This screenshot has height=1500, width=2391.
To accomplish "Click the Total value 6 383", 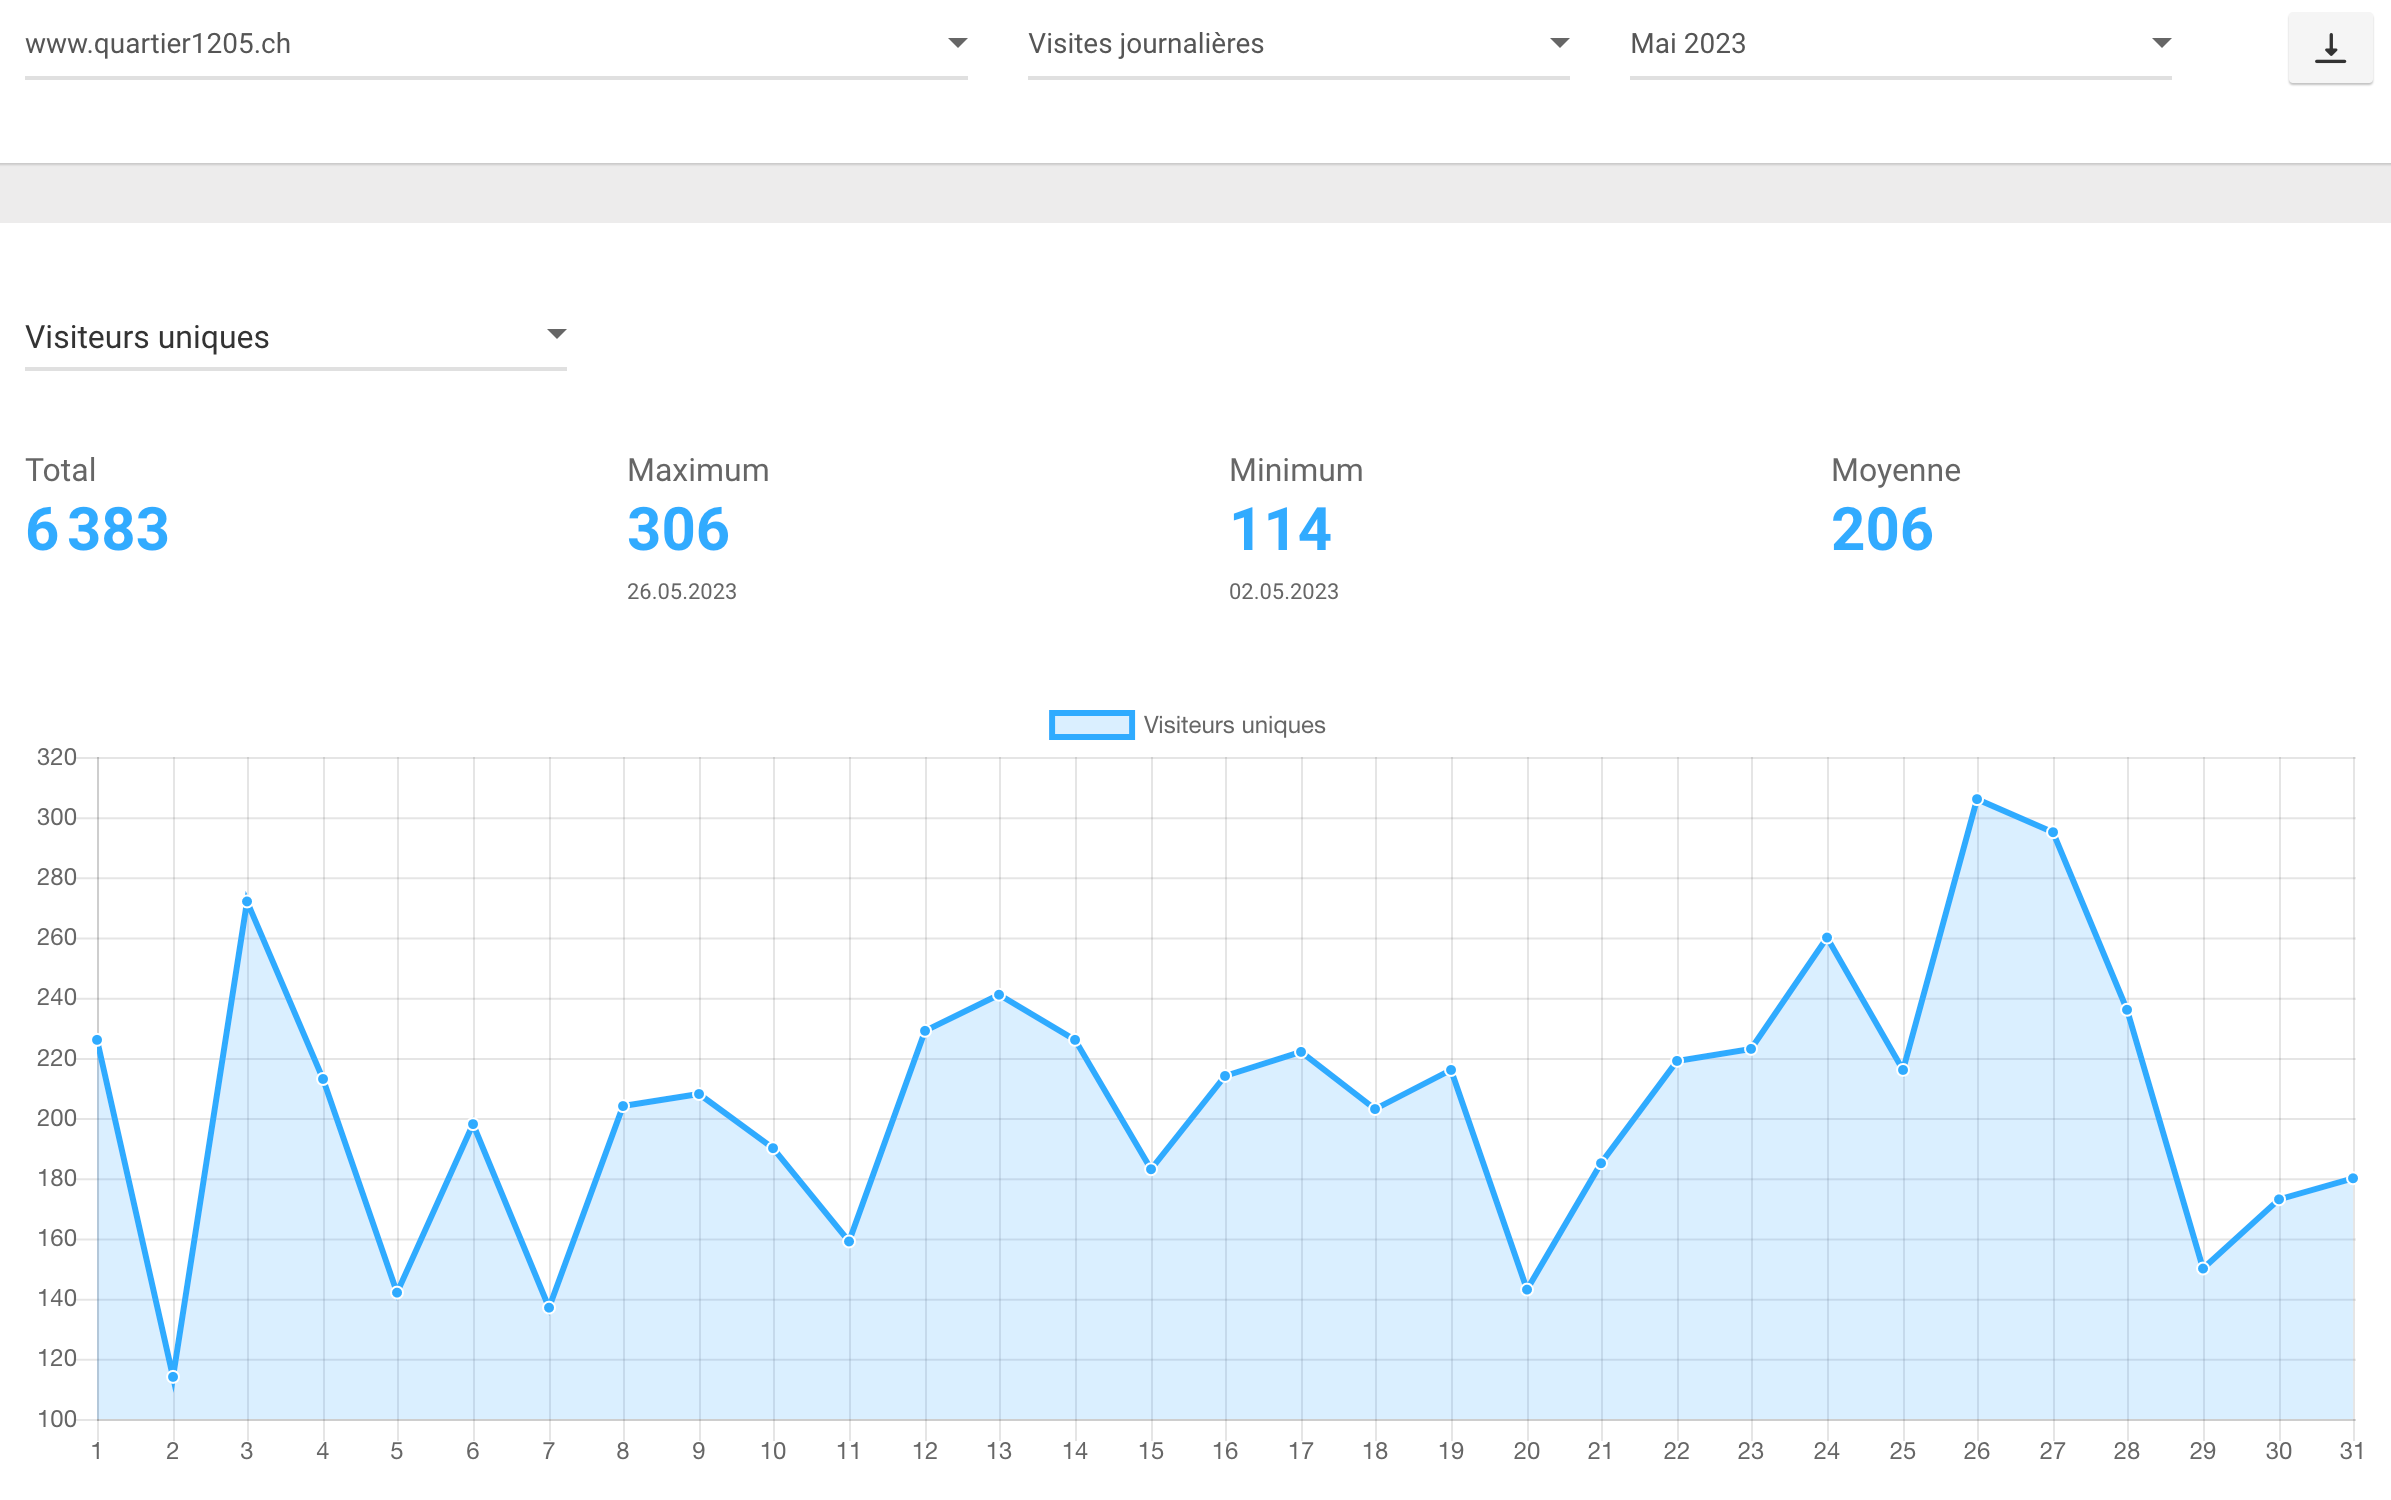I will point(97,529).
